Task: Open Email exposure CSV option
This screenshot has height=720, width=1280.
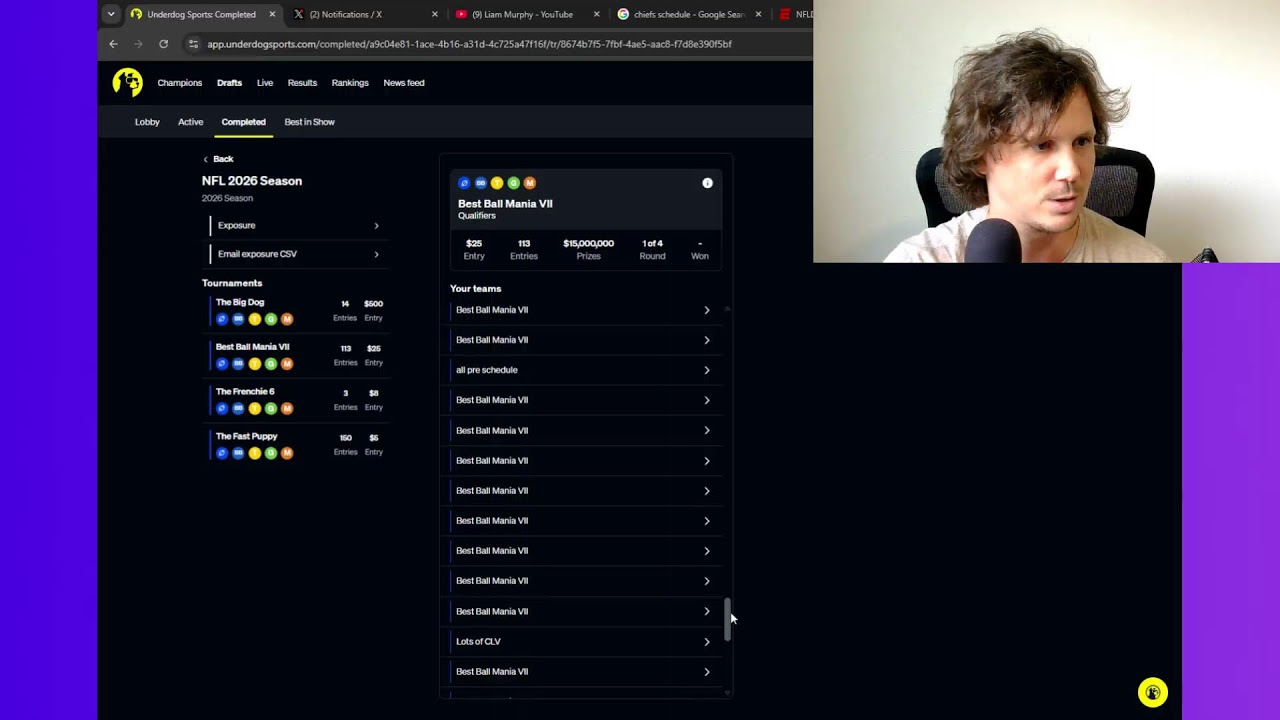Action: point(296,254)
